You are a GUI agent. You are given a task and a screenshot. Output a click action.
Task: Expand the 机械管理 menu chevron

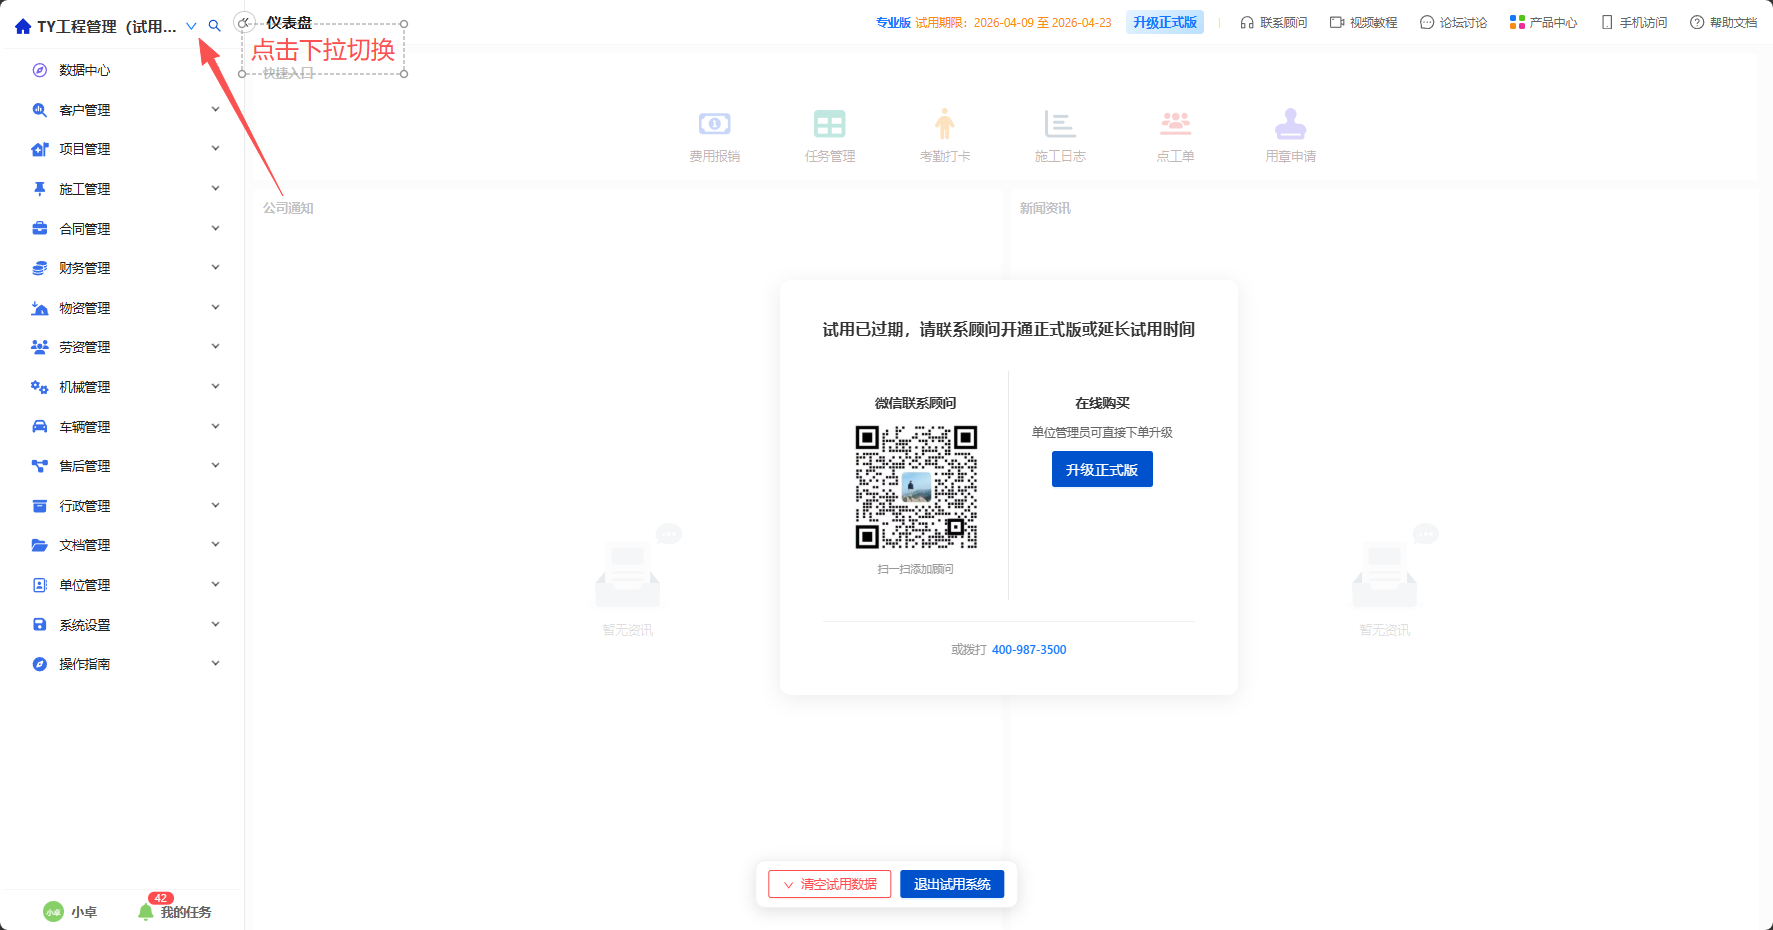tap(215, 387)
